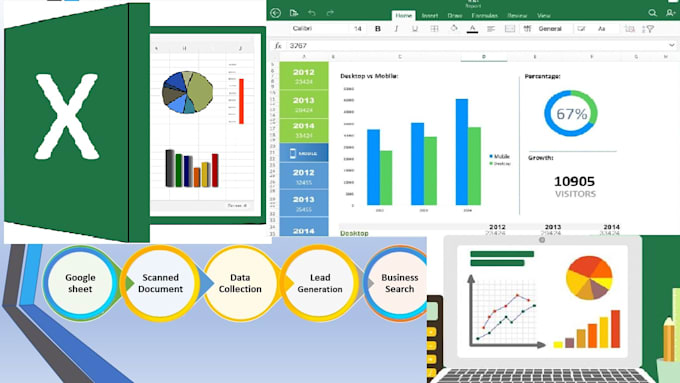Open the file menu icon beside back arrow
Image resolution: width=680 pixels, height=383 pixels.
pyautogui.click(x=294, y=13)
